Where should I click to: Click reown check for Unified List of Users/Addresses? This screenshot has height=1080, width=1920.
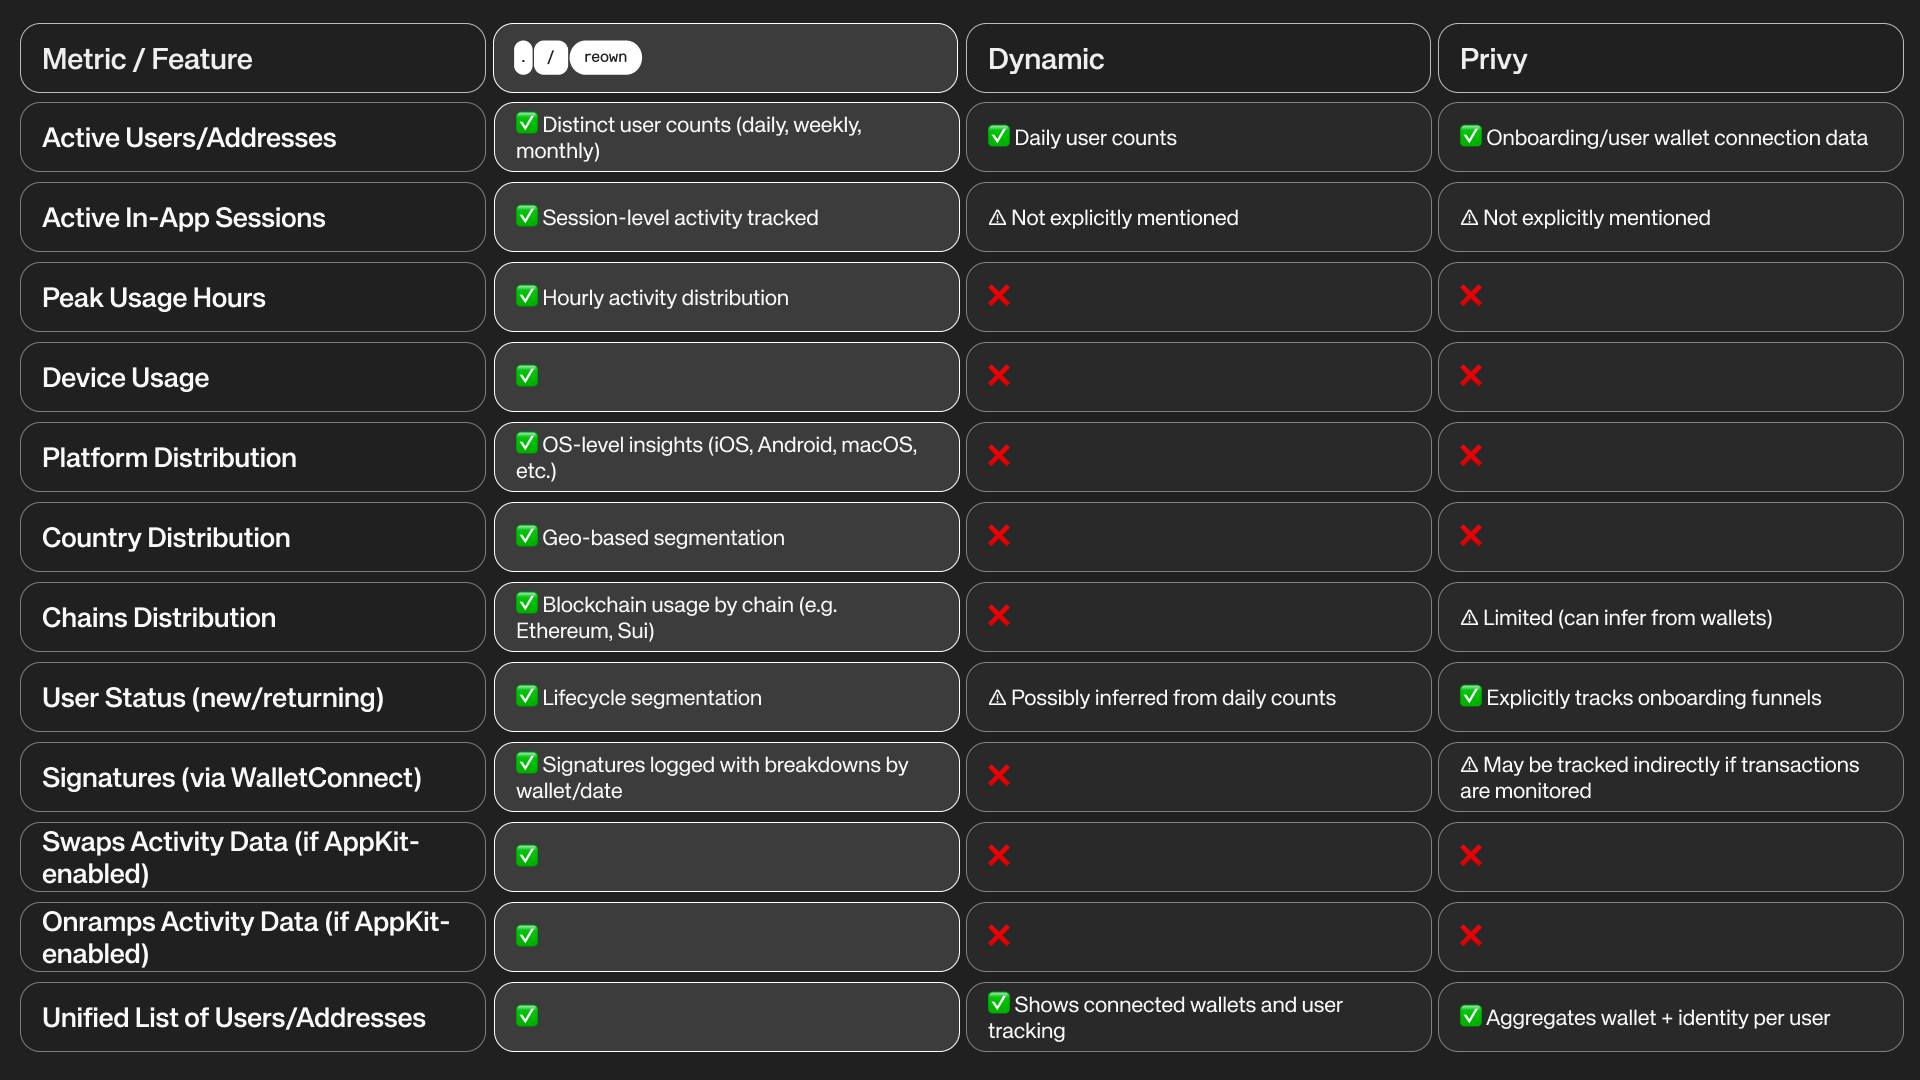(527, 1016)
